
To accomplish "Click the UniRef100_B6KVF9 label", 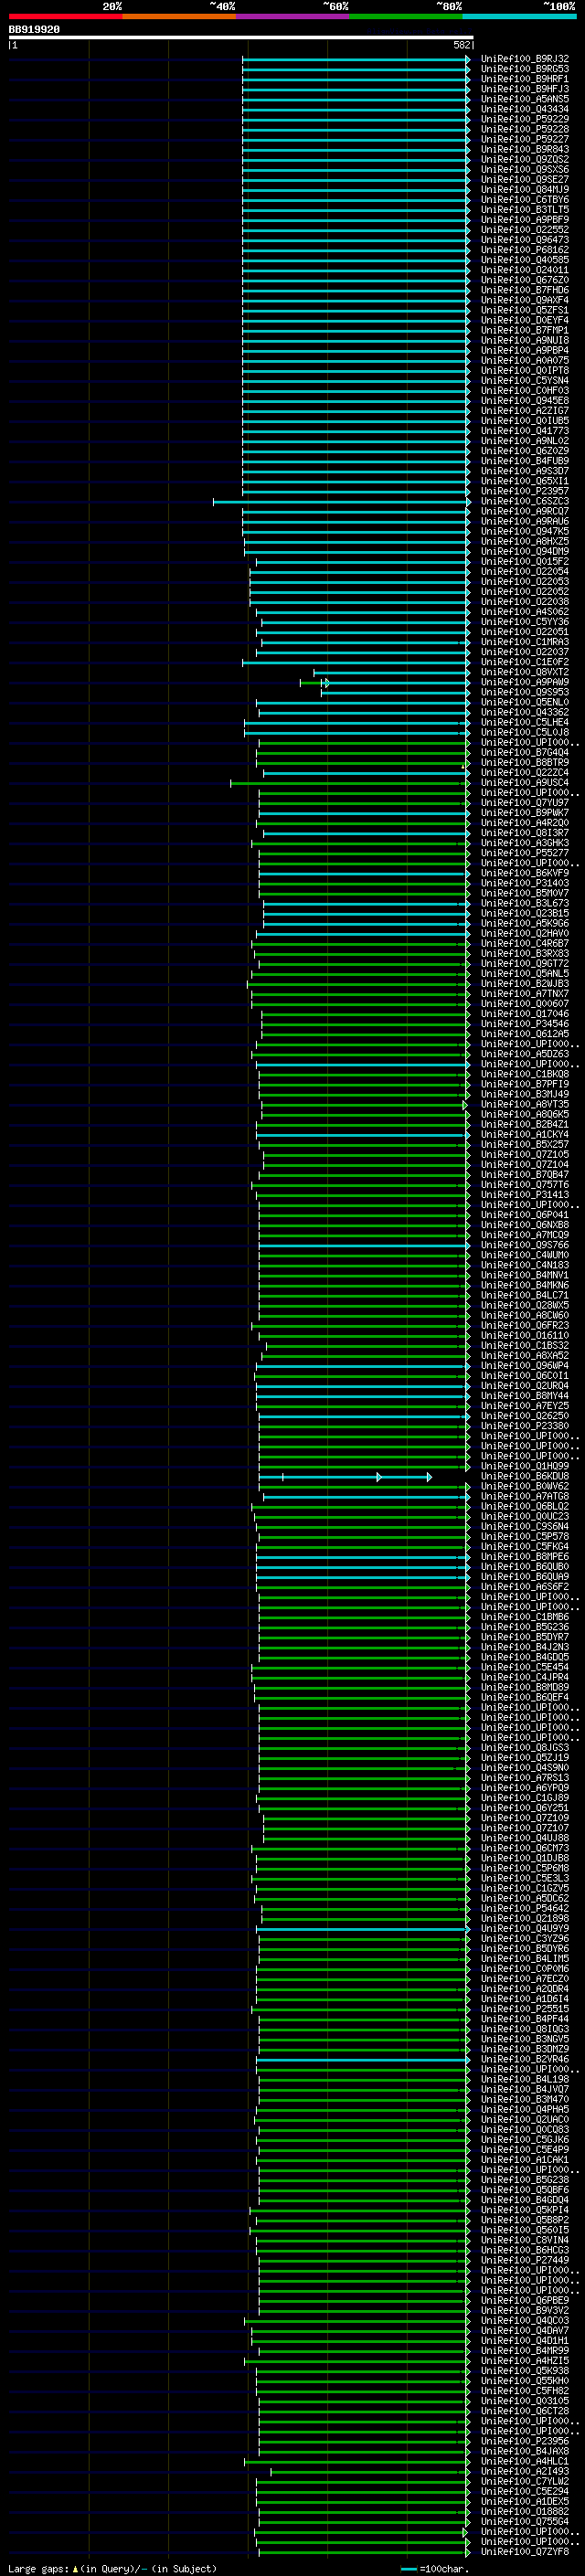I will (x=525, y=873).
